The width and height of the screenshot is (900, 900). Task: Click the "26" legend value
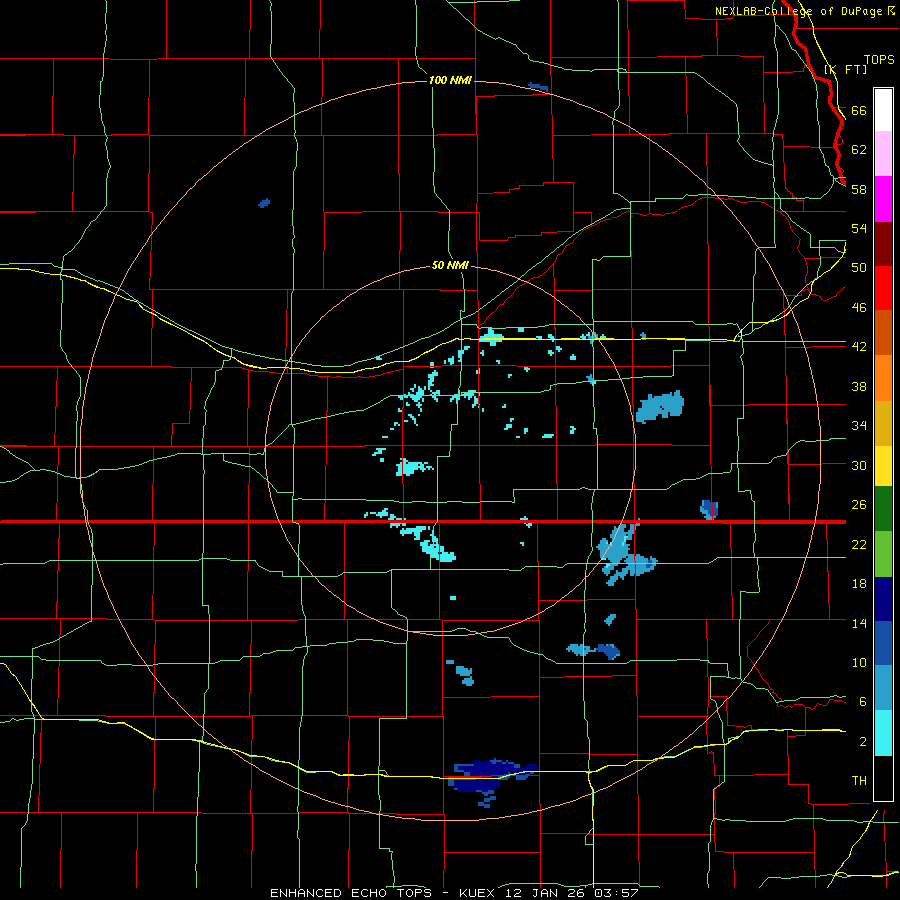(859, 505)
